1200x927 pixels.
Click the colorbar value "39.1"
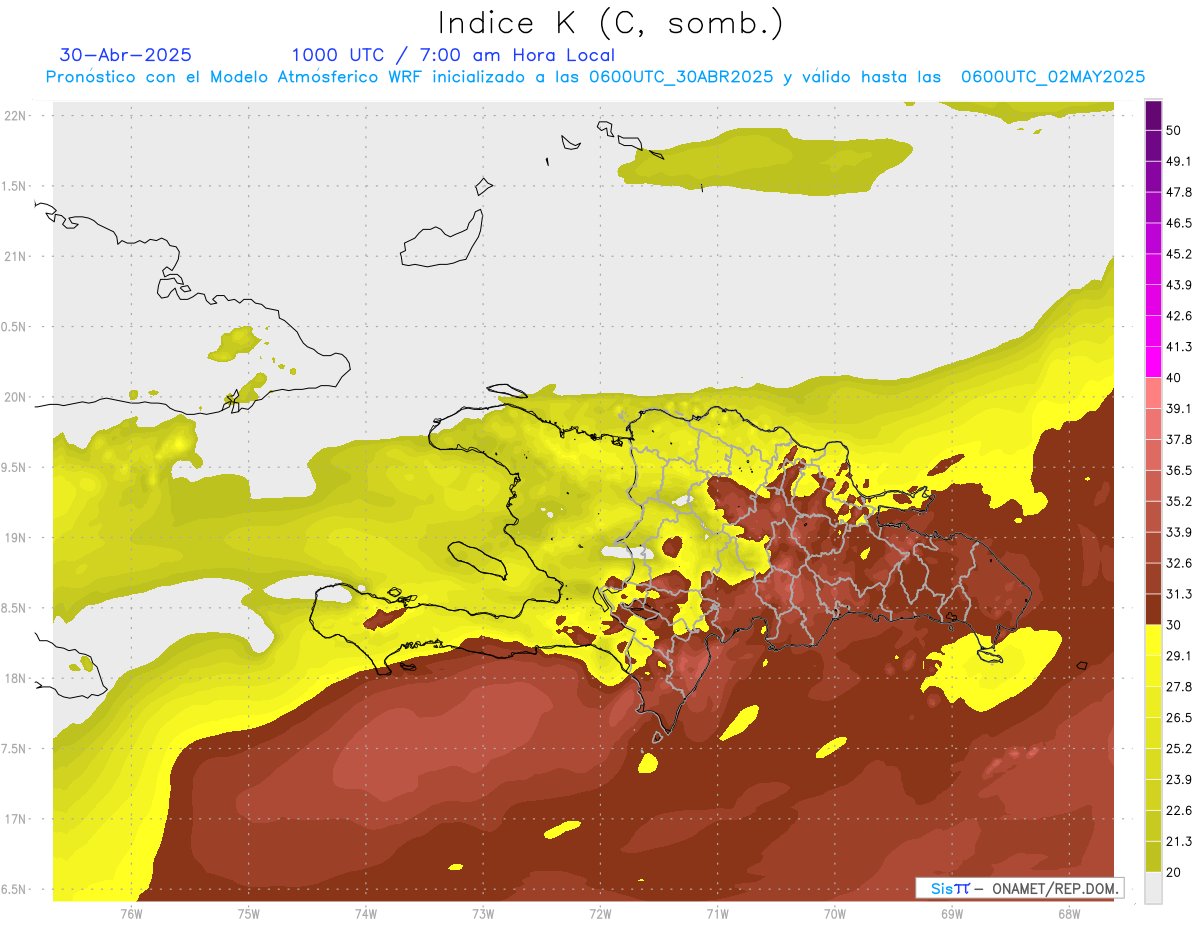click(x=1180, y=409)
